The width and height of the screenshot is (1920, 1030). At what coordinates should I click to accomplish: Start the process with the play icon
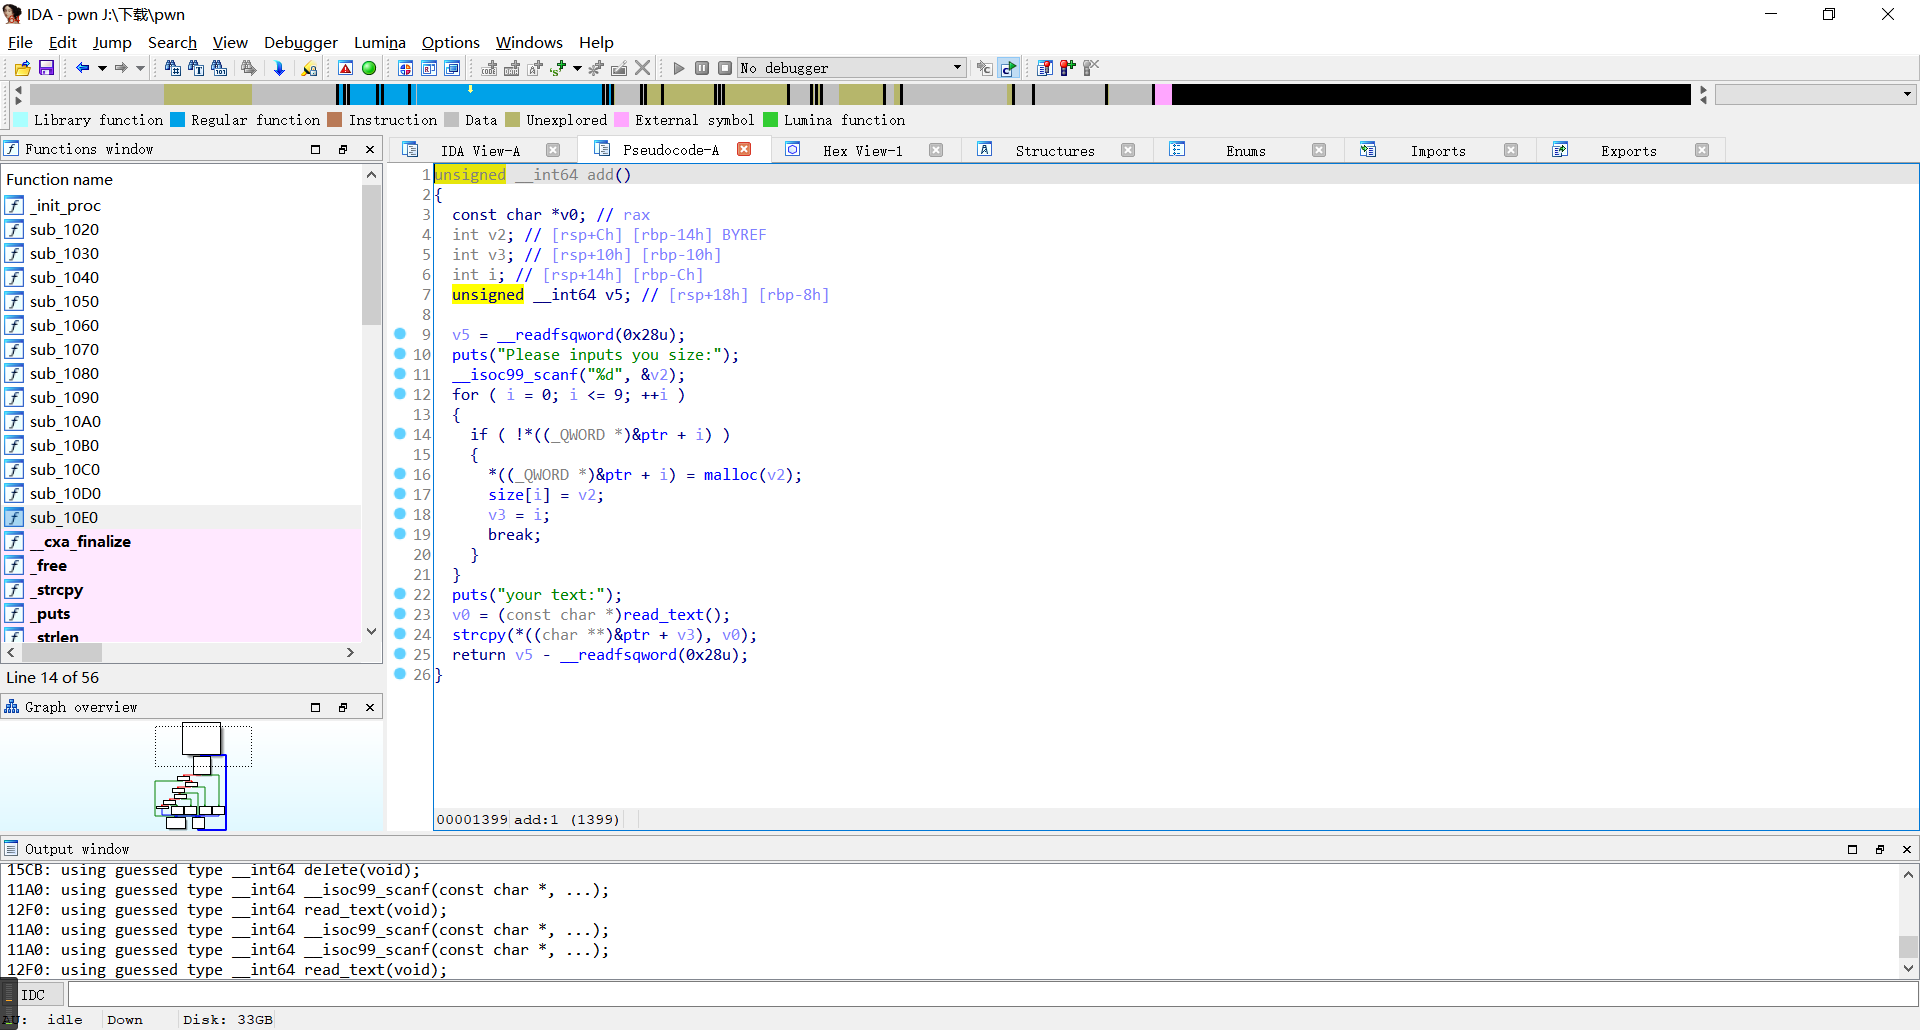pyautogui.click(x=679, y=68)
